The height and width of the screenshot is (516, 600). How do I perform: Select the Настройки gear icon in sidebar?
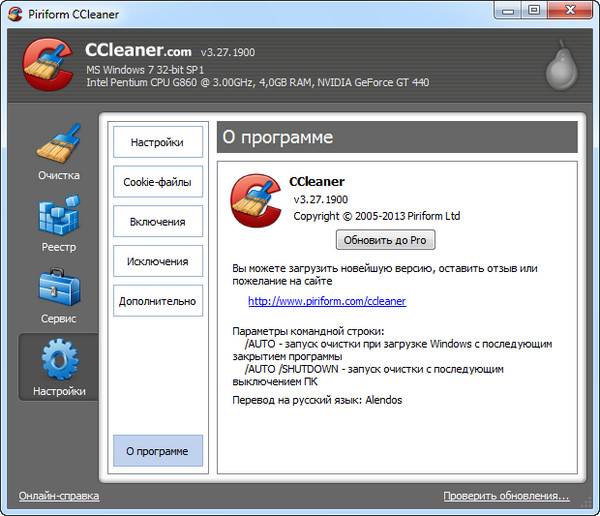point(59,359)
